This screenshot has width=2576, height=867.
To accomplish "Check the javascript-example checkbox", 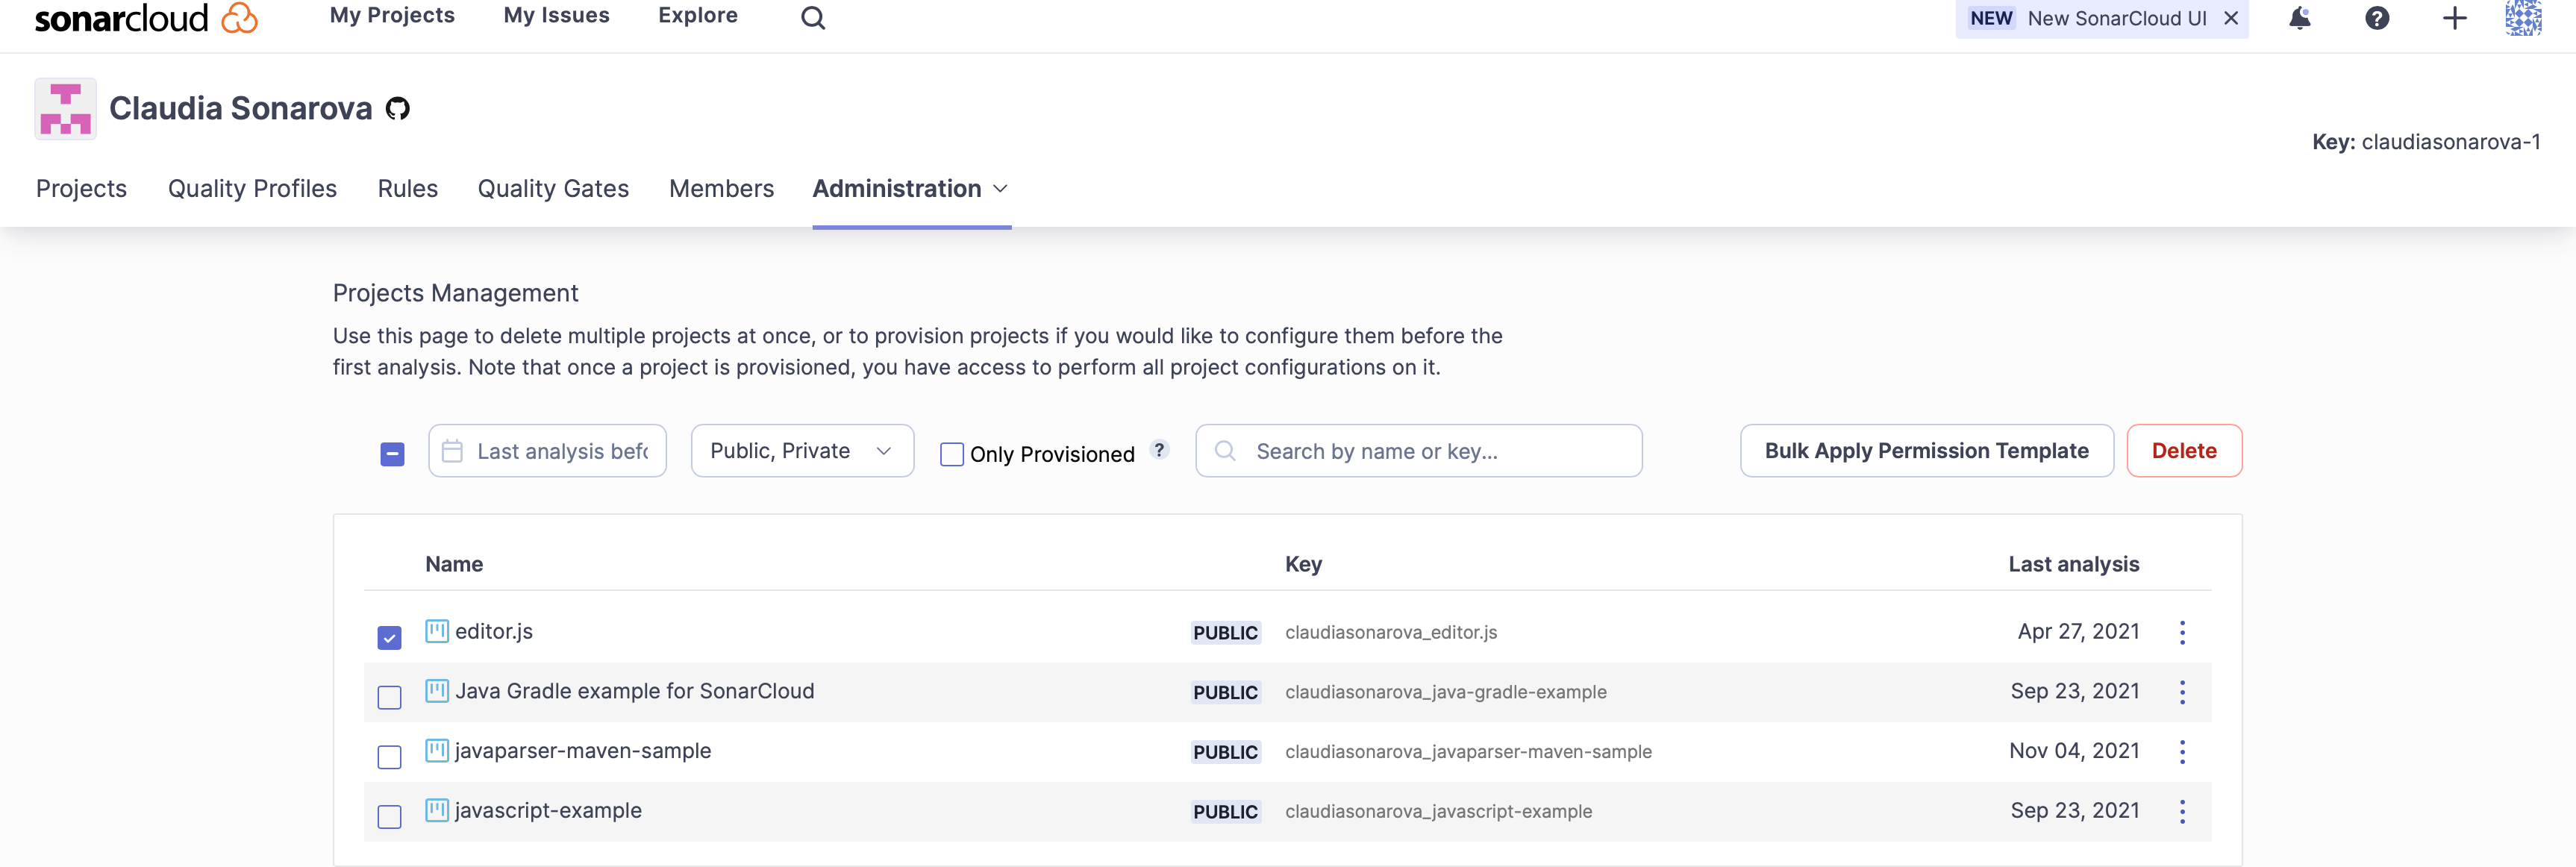I will pos(389,816).
